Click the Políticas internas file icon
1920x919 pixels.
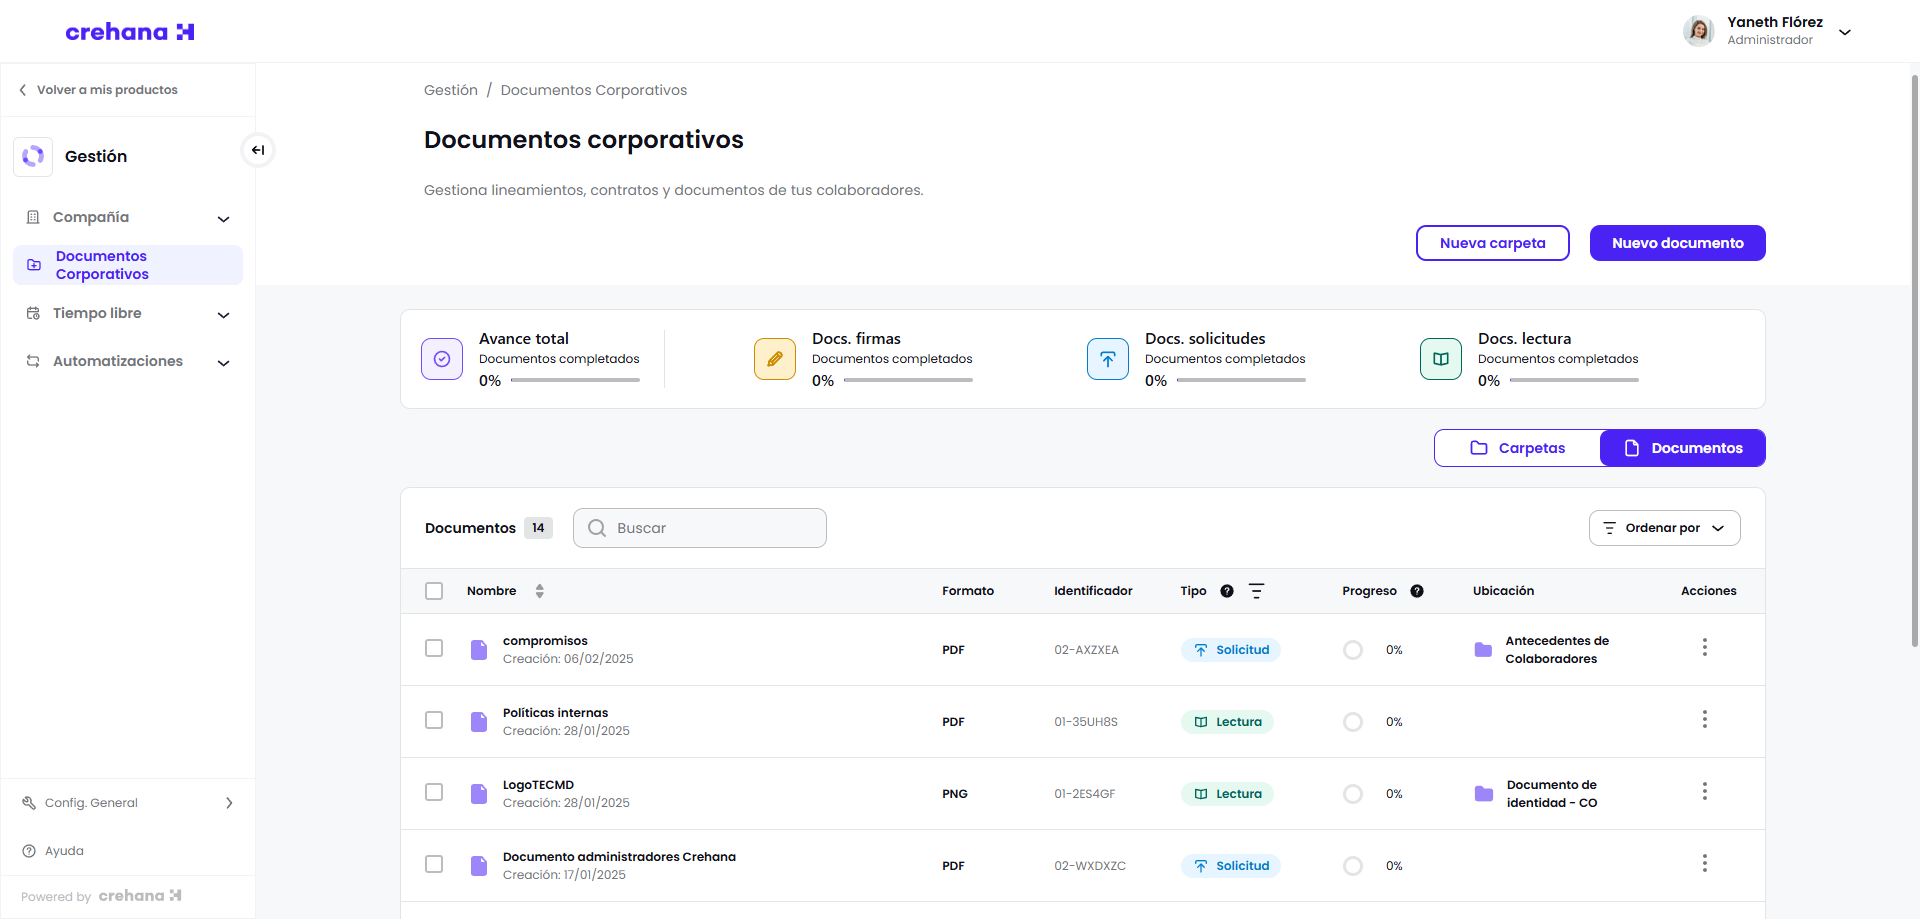[x=479, y=722]
